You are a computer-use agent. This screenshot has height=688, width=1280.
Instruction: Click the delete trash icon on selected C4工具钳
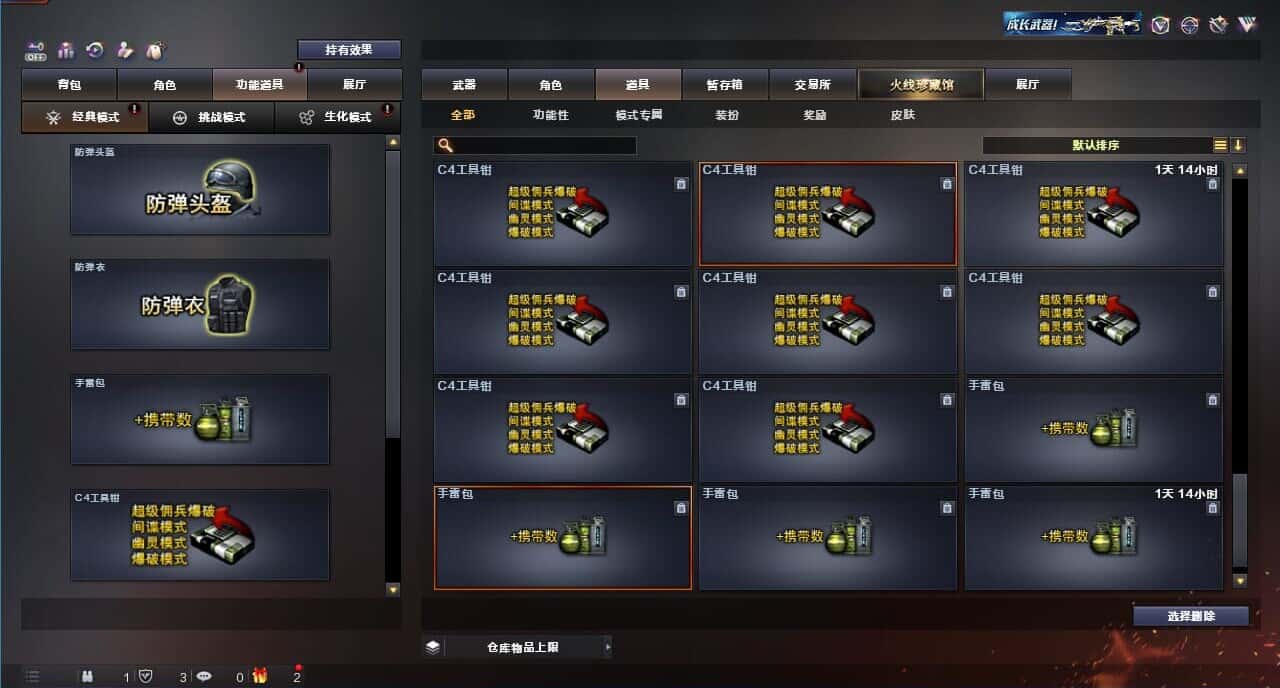click(947, 184)
